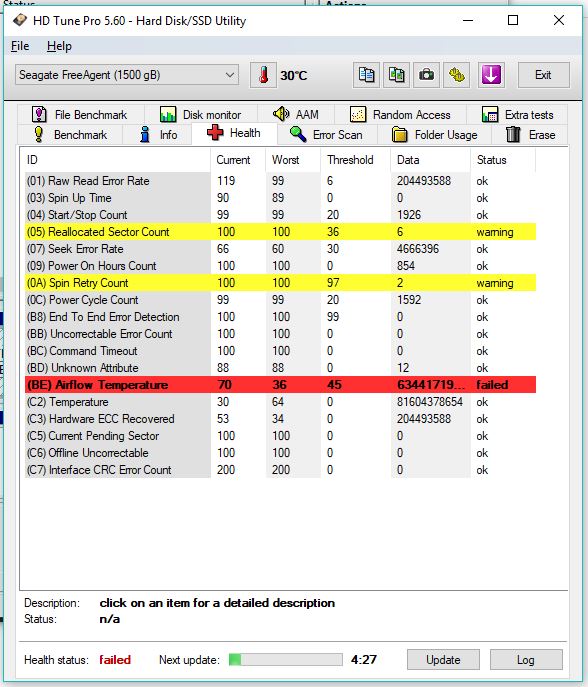Select the (C2) Temperature row
The height and width of the screenshot is (687, 588).
[x=280, y=402]
